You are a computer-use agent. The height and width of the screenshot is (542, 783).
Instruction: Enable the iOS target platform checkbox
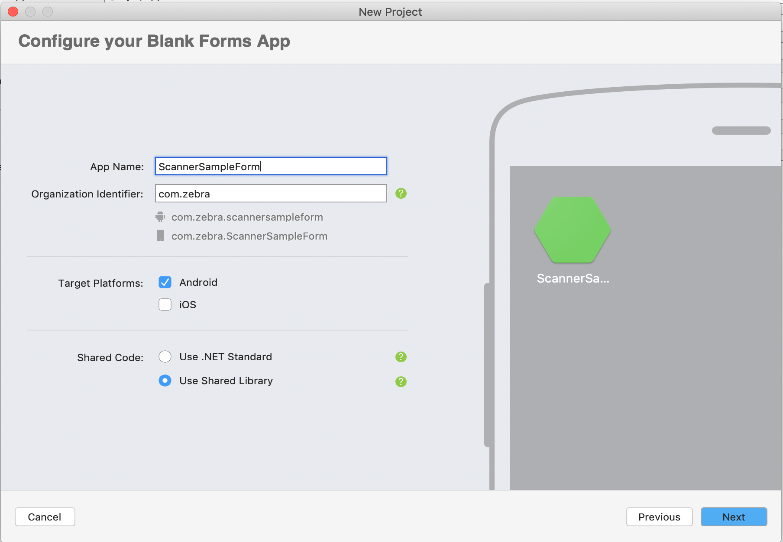pos(165,305)
